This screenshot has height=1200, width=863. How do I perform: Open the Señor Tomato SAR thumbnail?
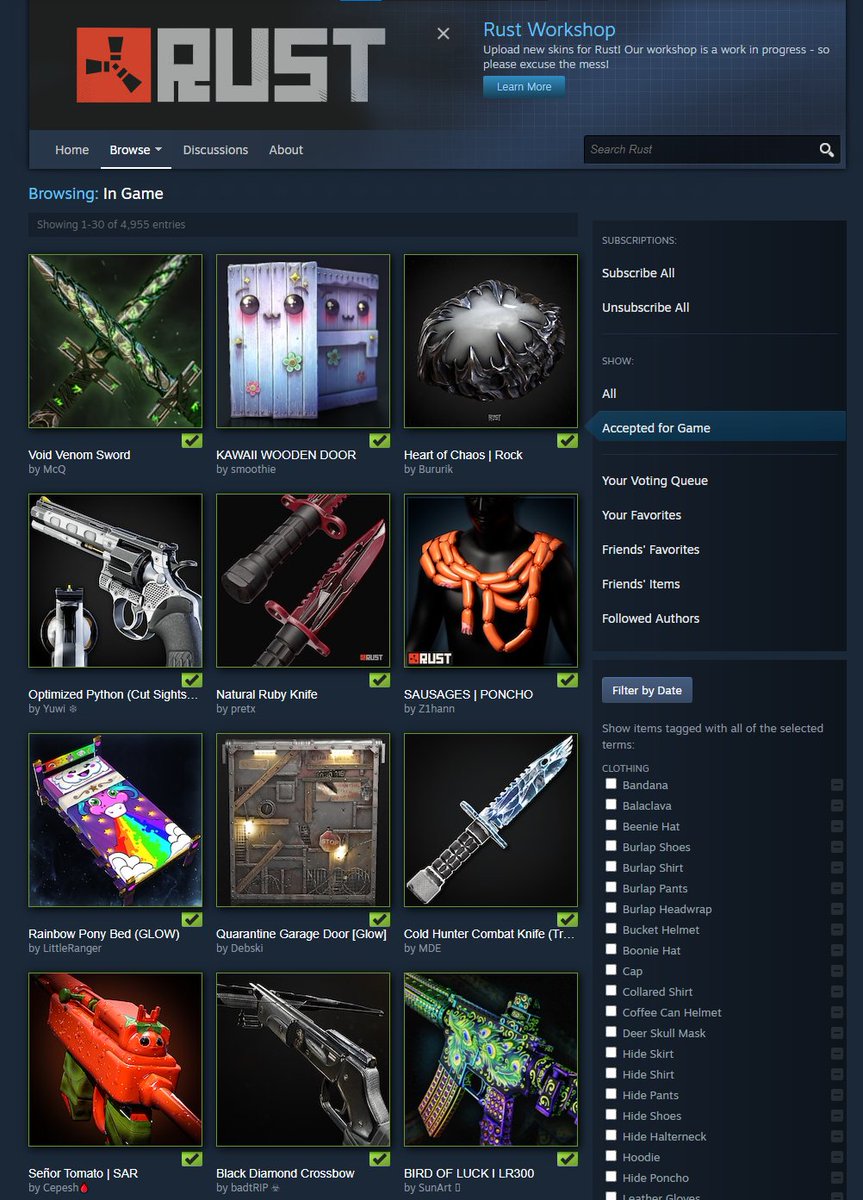[x=115, y=1060]
